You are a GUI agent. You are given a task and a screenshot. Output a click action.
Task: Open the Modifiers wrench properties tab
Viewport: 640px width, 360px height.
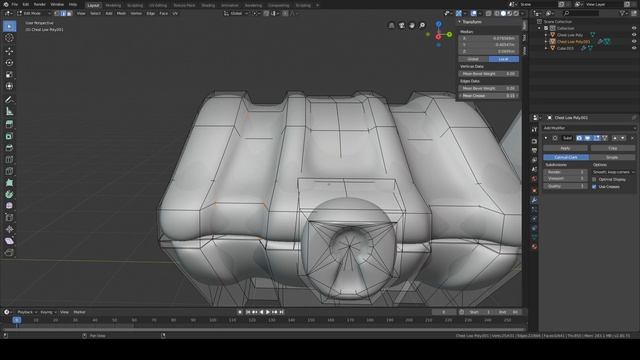[x=534, y=200]
